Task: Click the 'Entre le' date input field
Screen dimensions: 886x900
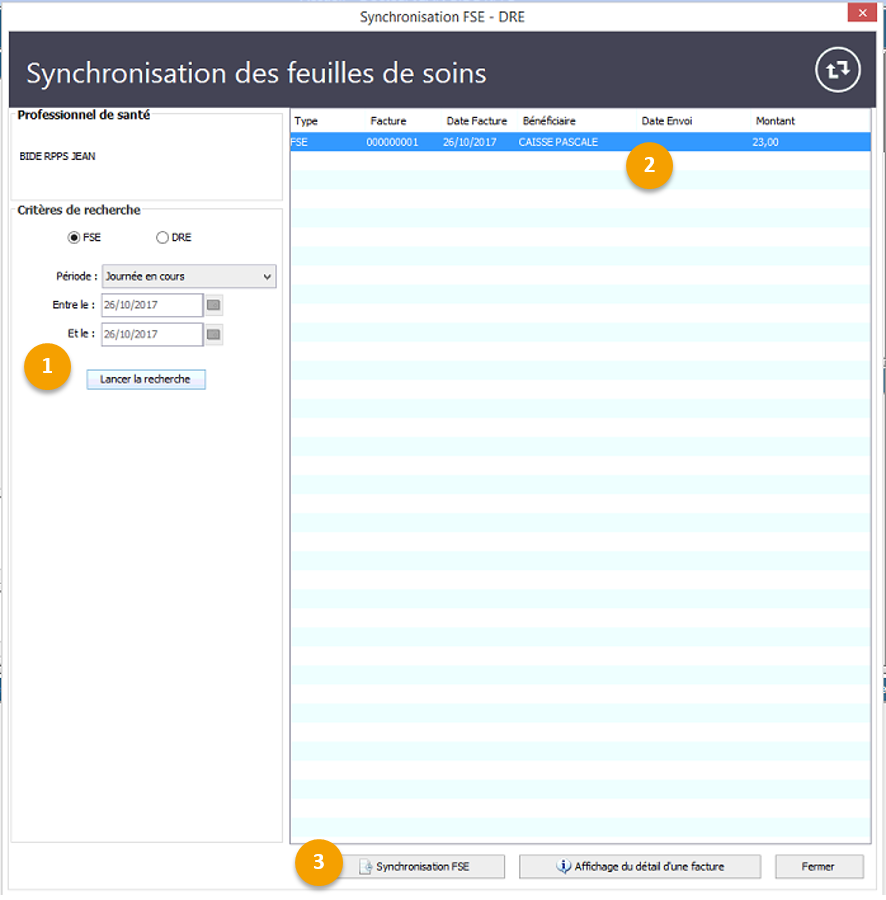Action: click(x=152, y=305)
